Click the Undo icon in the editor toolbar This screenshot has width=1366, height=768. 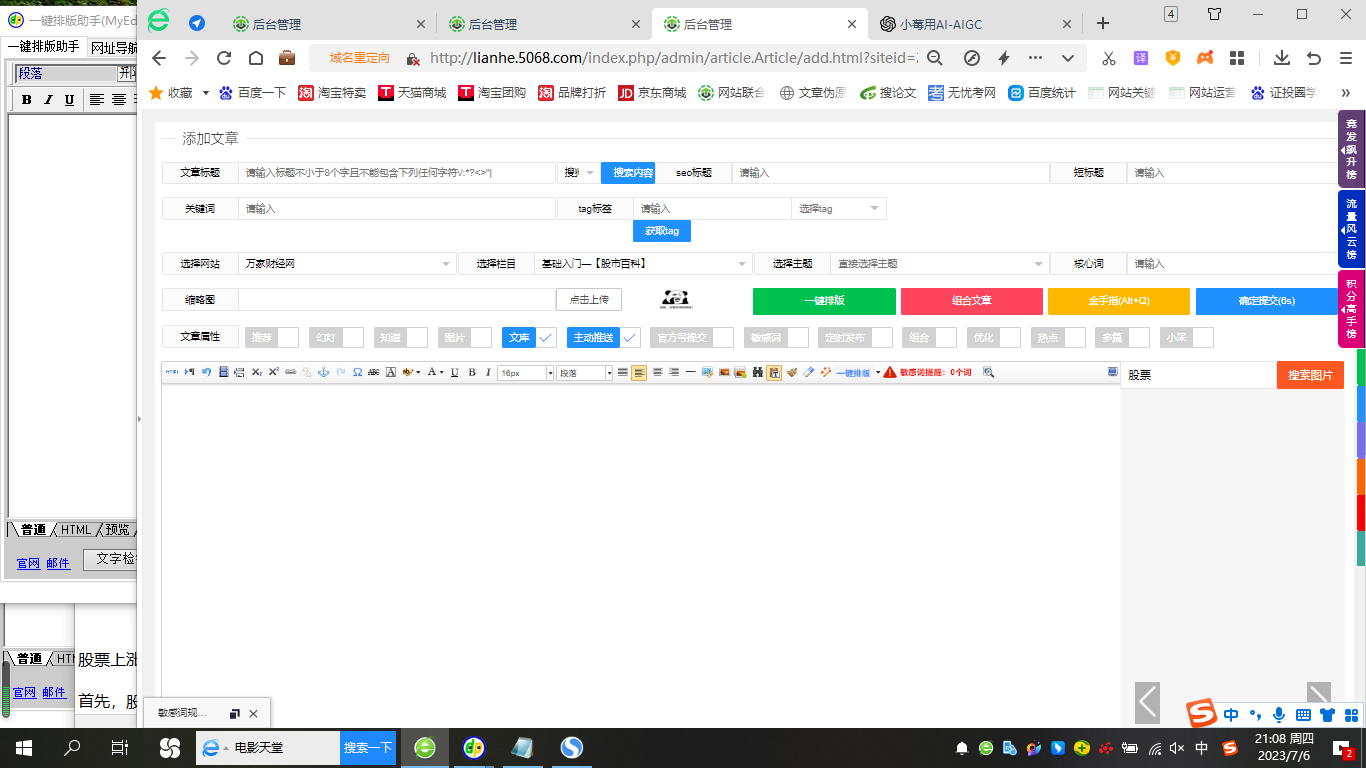207,372
